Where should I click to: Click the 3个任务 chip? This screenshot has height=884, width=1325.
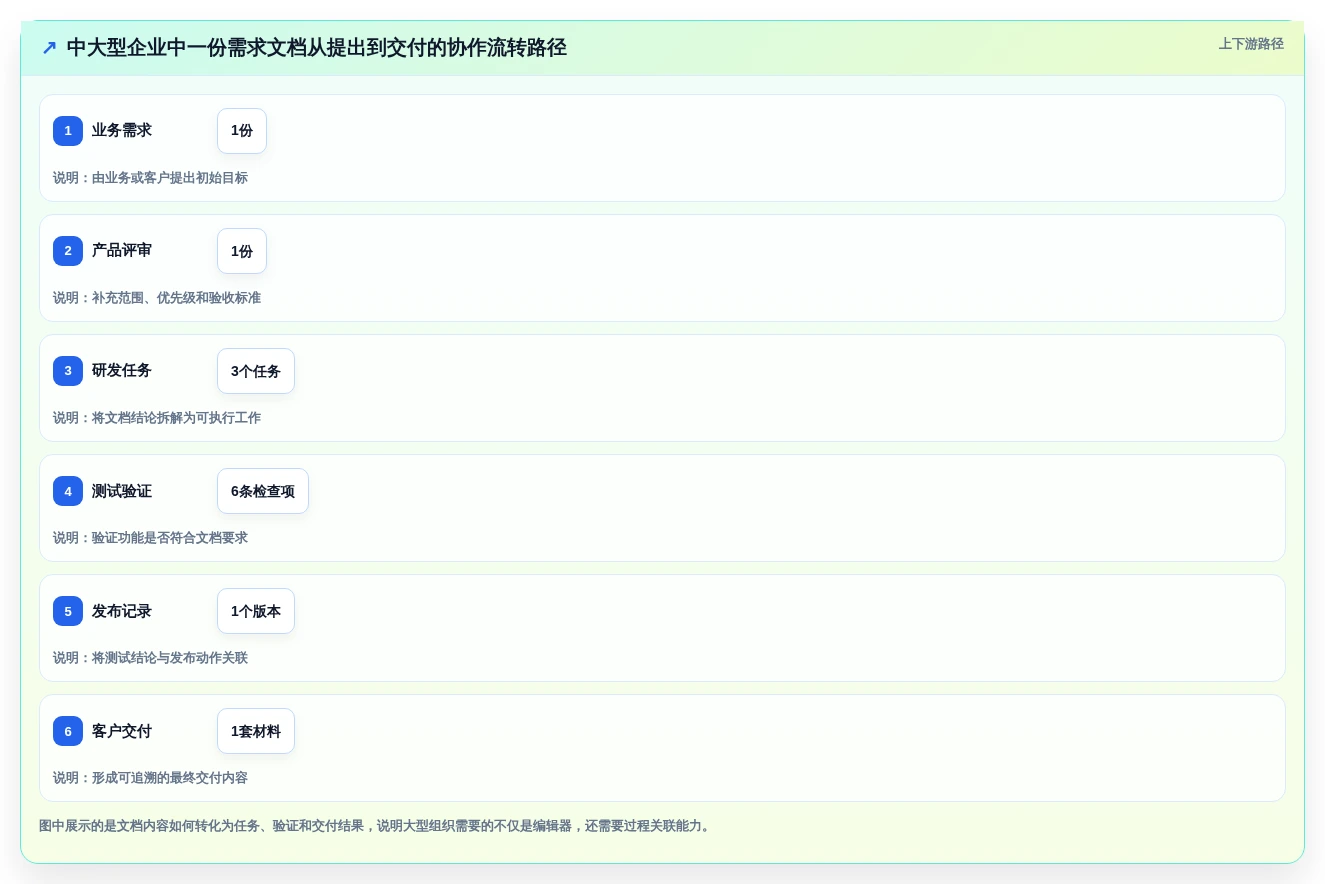click(256, 371)
